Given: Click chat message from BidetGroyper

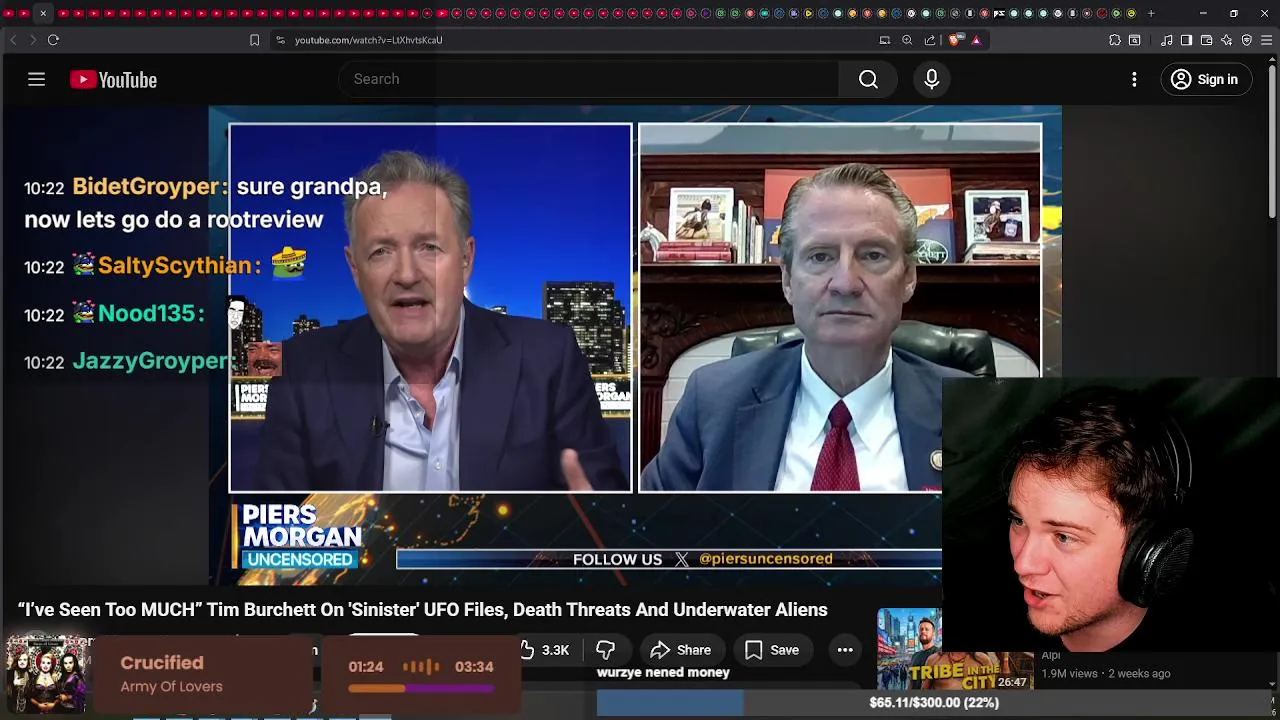Looking at the screenshot, I should click(x=205, y=202).
